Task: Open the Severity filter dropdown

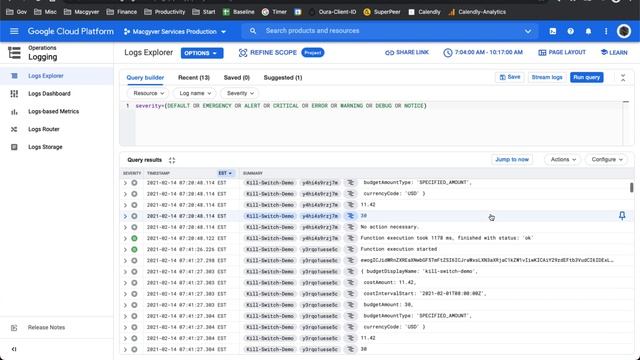Action: 240,93
